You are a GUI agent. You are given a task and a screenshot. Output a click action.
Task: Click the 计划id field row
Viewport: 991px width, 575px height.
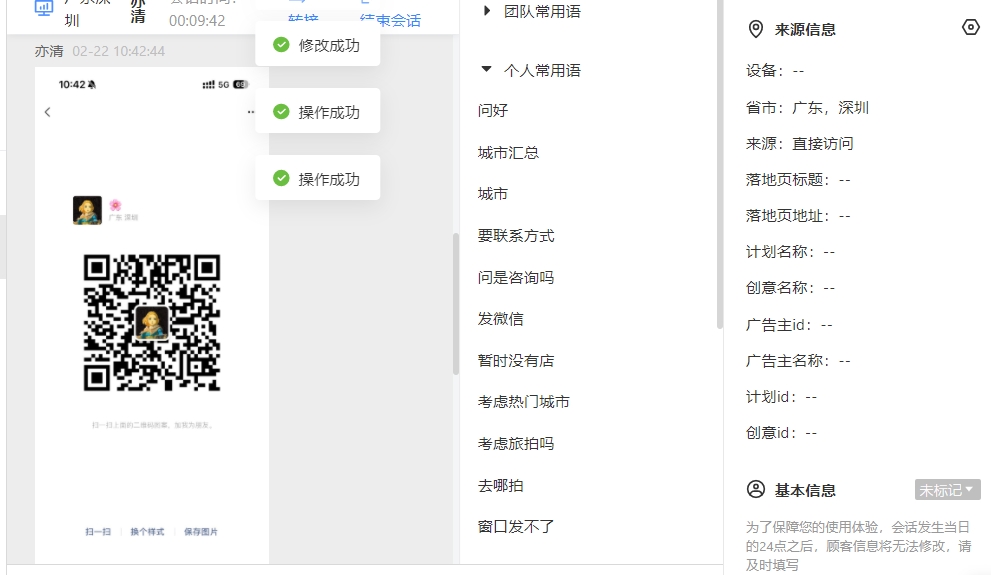[782, 397]
